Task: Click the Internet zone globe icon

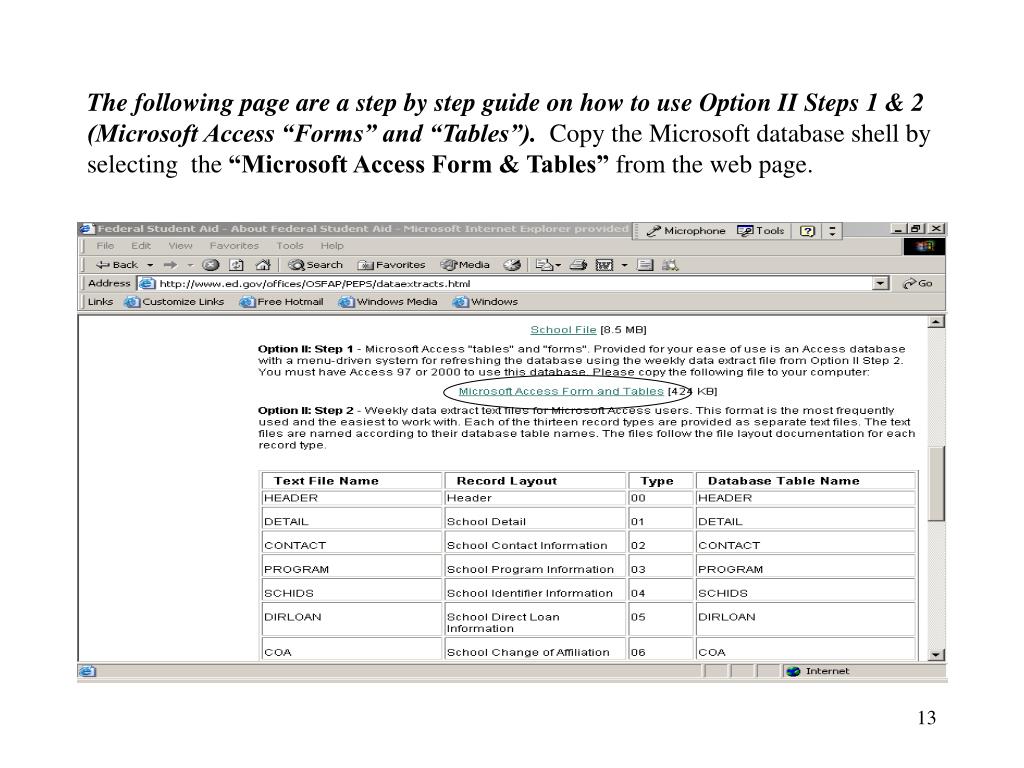Action: click(793, 671)
